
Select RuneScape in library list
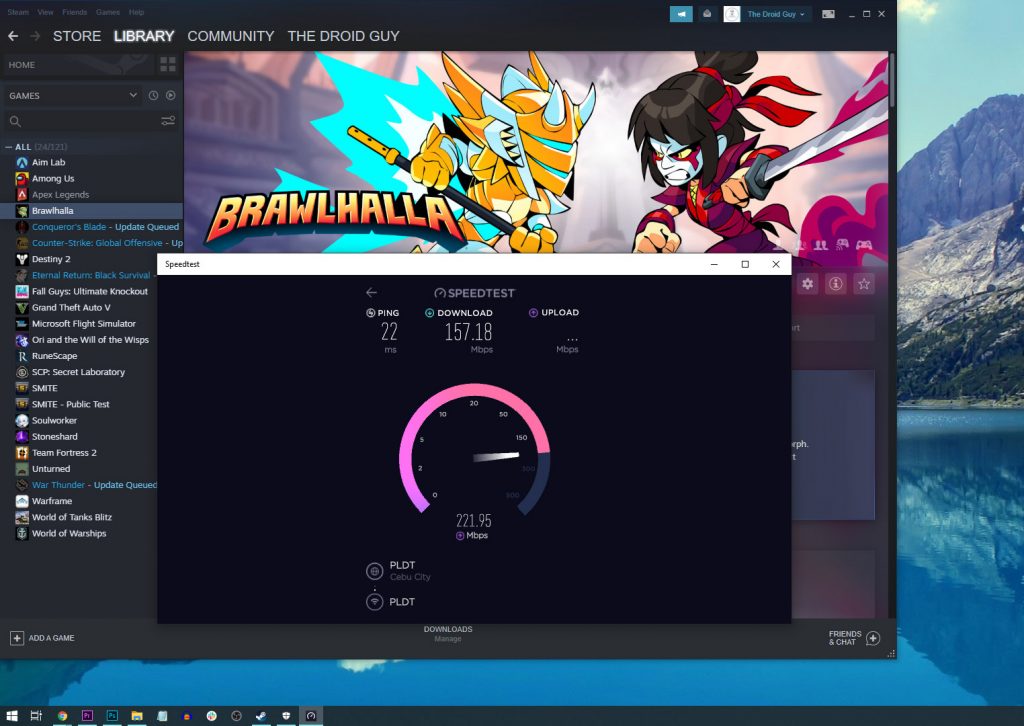[78, 356]
